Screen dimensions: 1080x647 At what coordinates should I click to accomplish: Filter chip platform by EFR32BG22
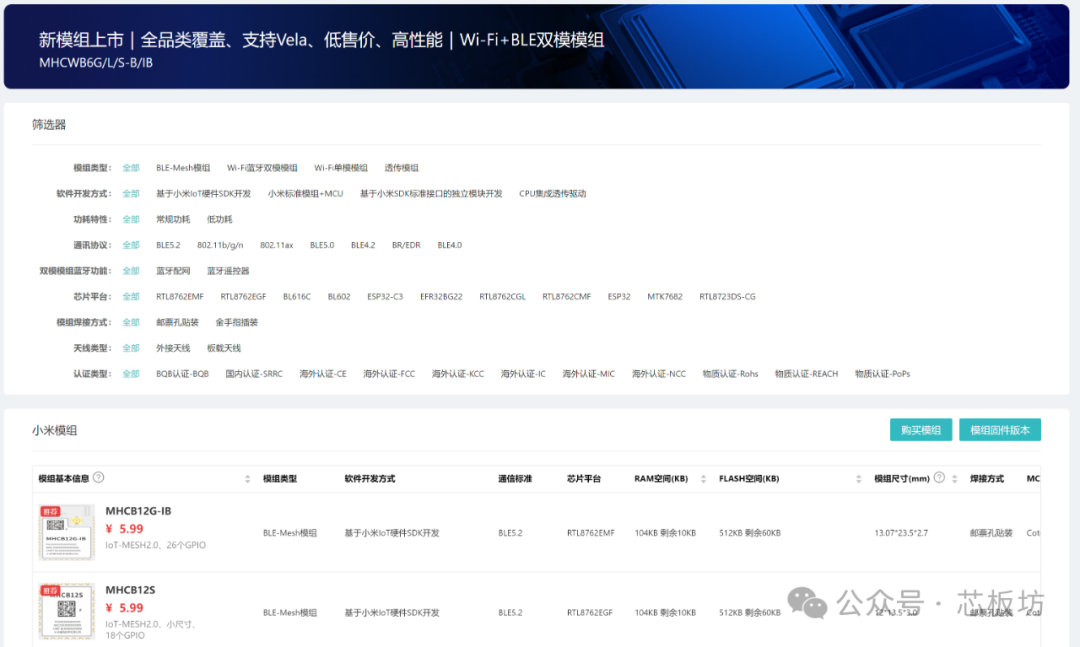[442, 296]
